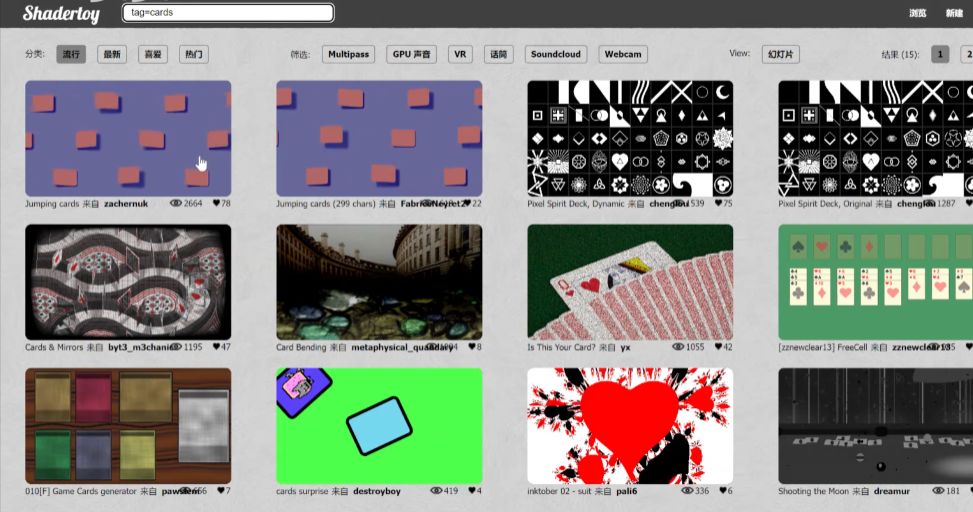Toggle the Webcam filter

click(x=623, y=54)
